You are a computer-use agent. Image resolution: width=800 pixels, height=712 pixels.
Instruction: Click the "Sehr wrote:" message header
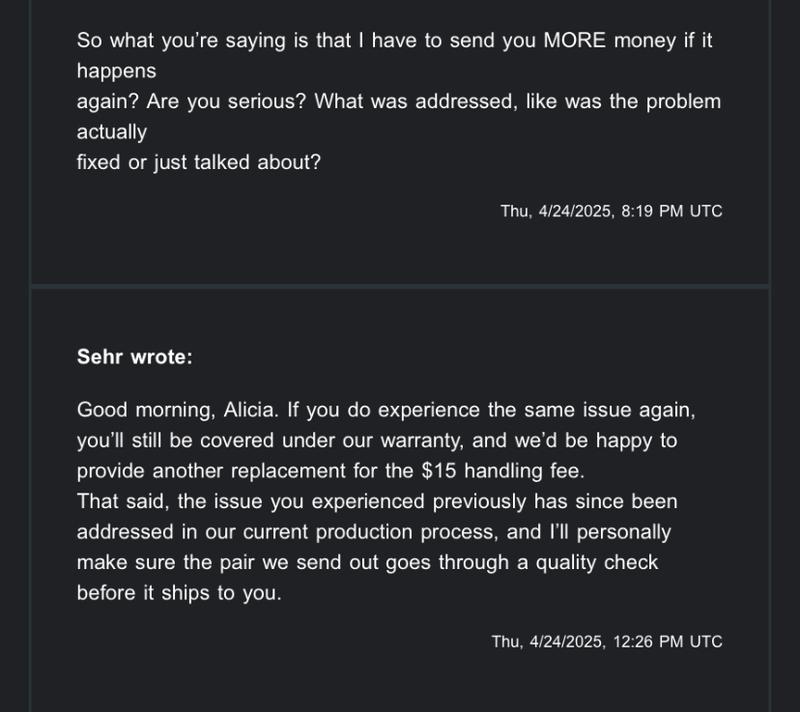(134, 357)
